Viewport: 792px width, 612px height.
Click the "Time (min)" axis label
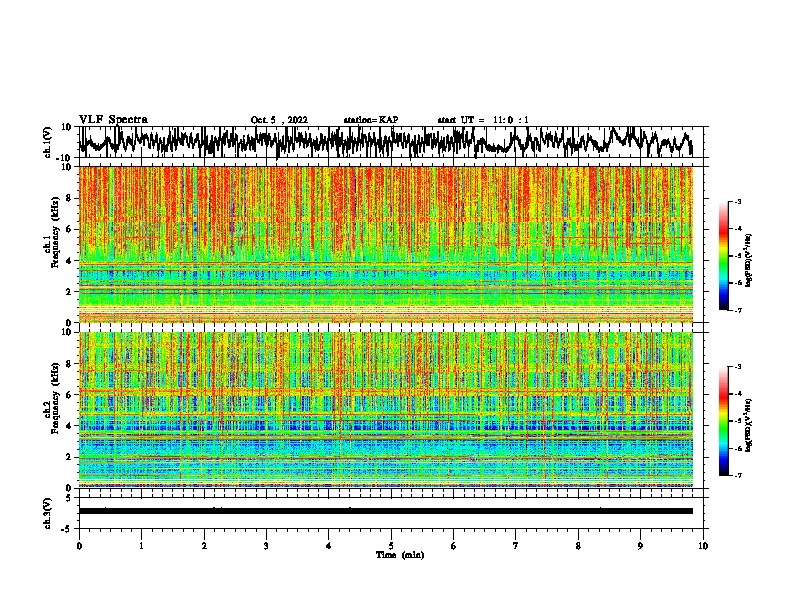coord(400,555)
